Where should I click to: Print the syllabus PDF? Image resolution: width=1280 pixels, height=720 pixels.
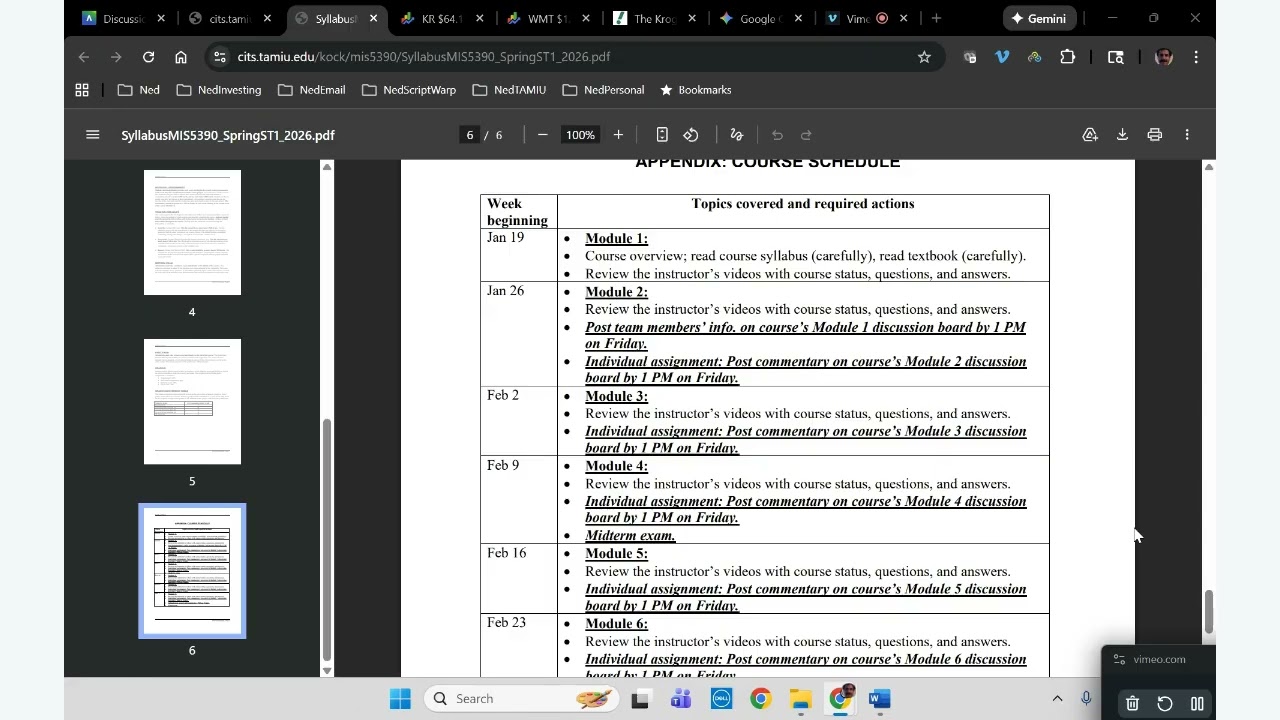pos(1155,135)
